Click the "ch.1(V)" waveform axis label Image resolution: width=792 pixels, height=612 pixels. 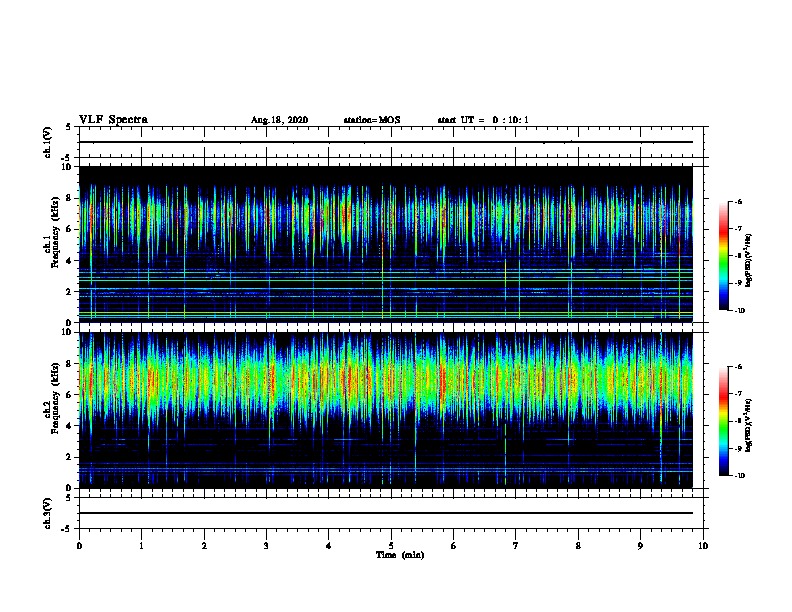coord(48,142)
